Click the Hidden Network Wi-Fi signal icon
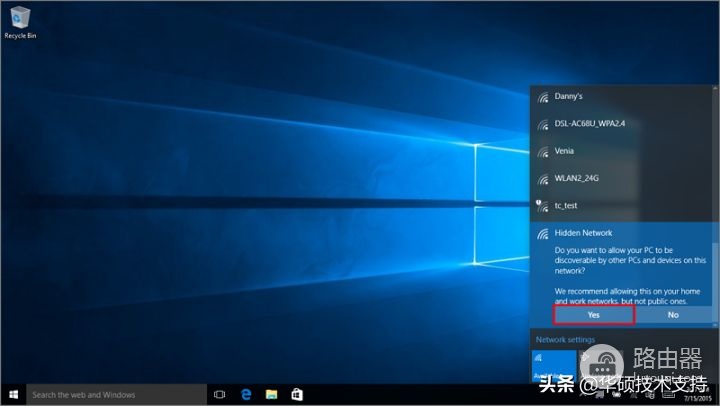The image size is (720, 406). click(x=543, y=234)
